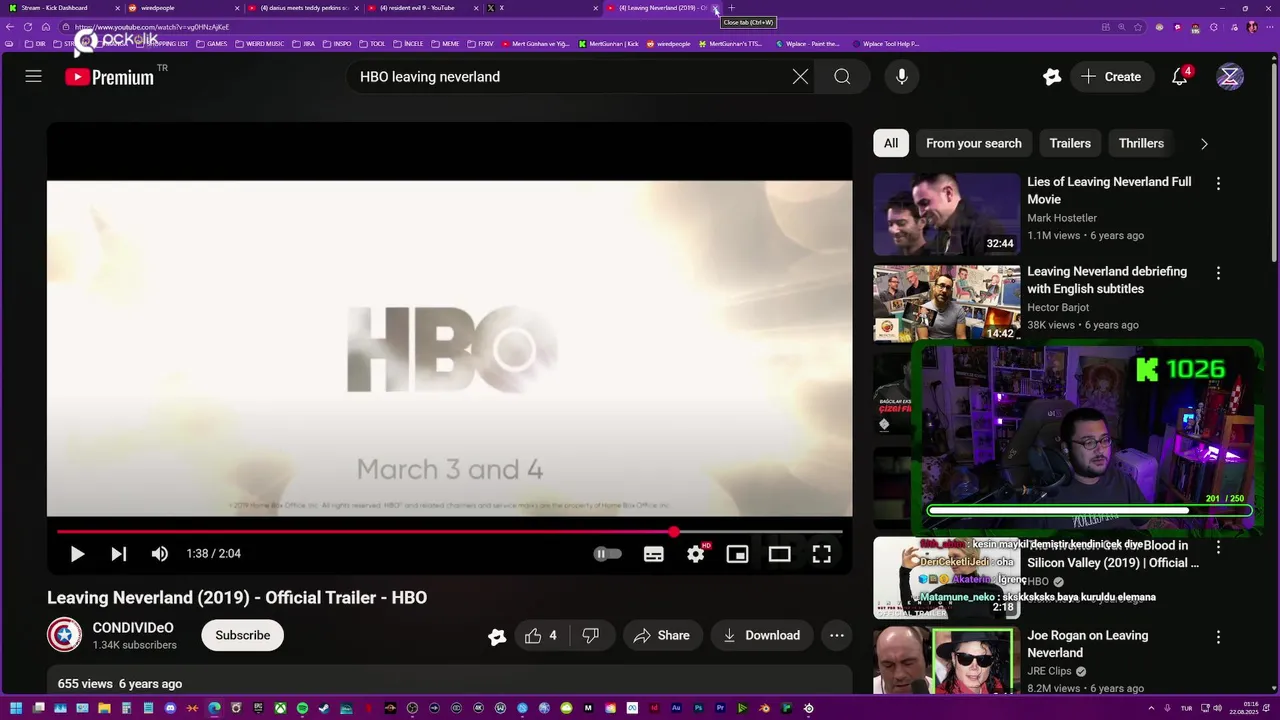This screenshot has width=1280, height=720.
Task: Open the Wplace Tool Help bookmark
Action: click(x=886, y=44)
